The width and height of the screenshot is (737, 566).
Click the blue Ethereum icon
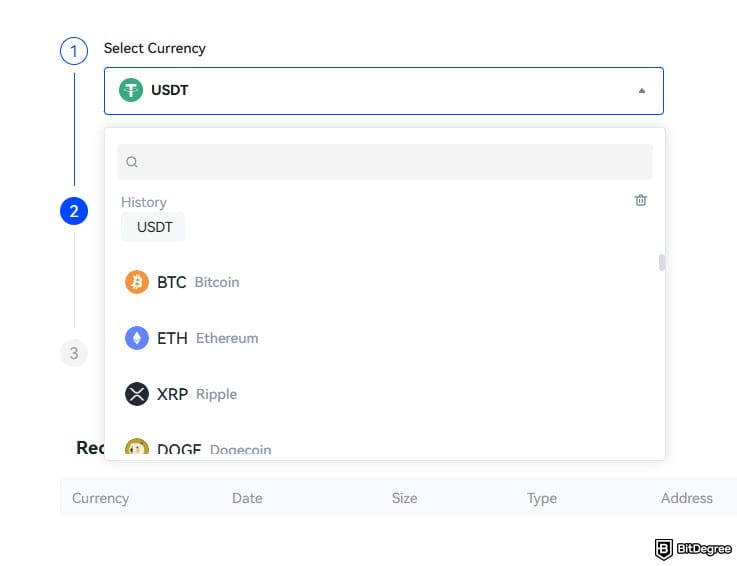point(137,338)
